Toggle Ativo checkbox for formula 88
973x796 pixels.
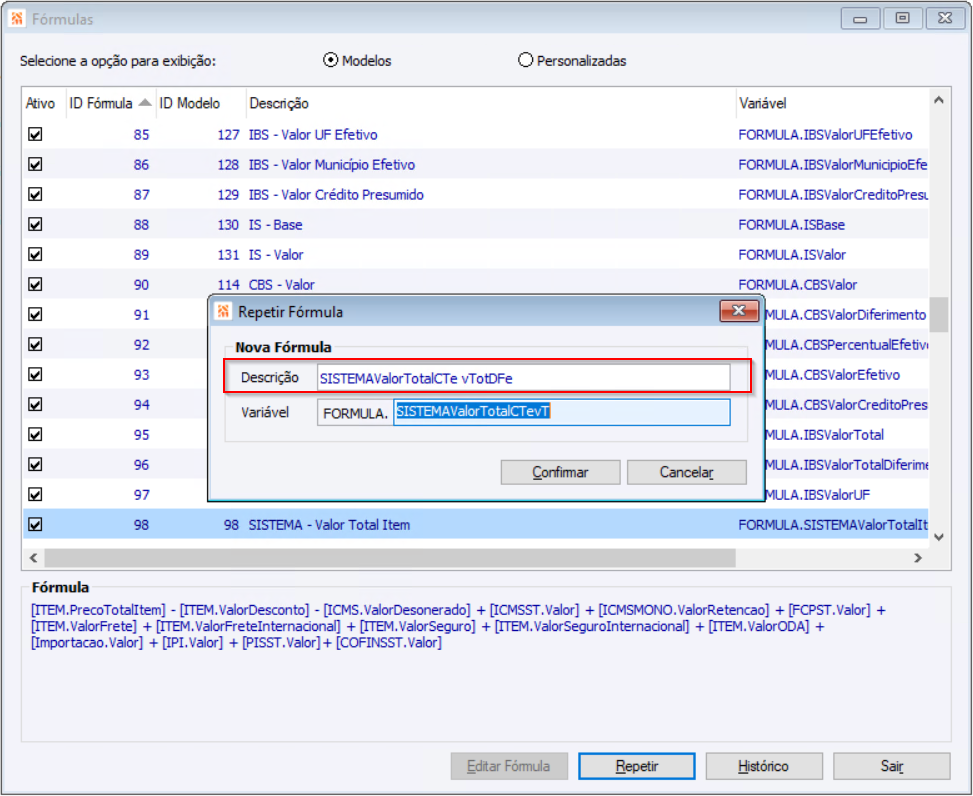[x=35, y=224]
